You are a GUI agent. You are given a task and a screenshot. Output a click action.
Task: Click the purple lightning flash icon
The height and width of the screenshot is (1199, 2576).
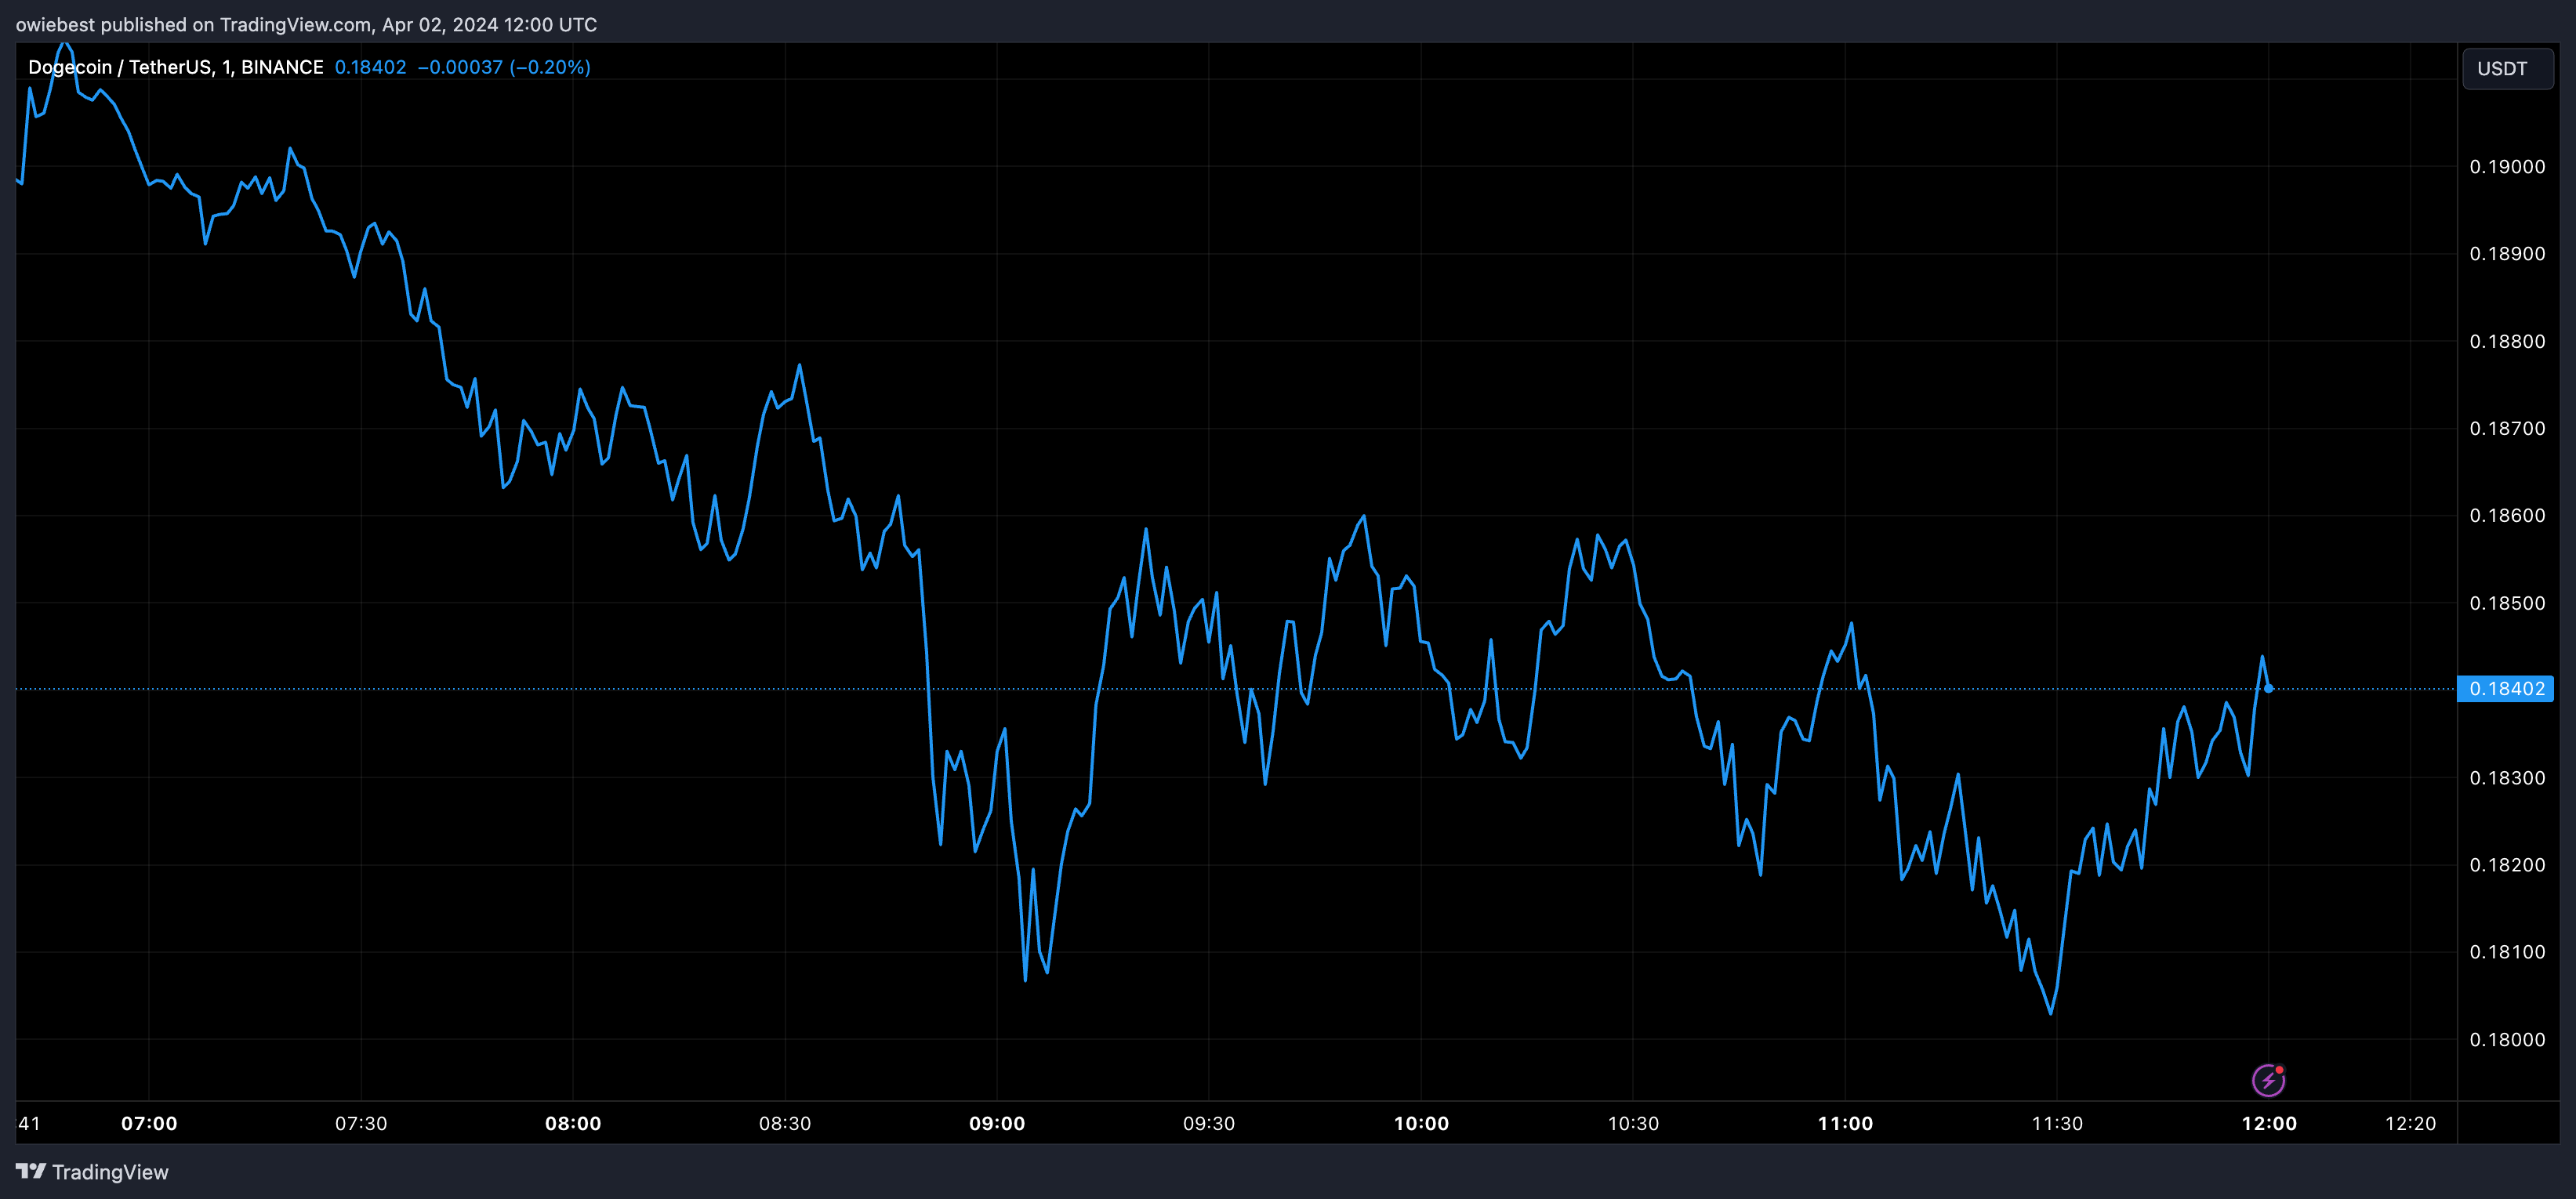(2268, 1080)
